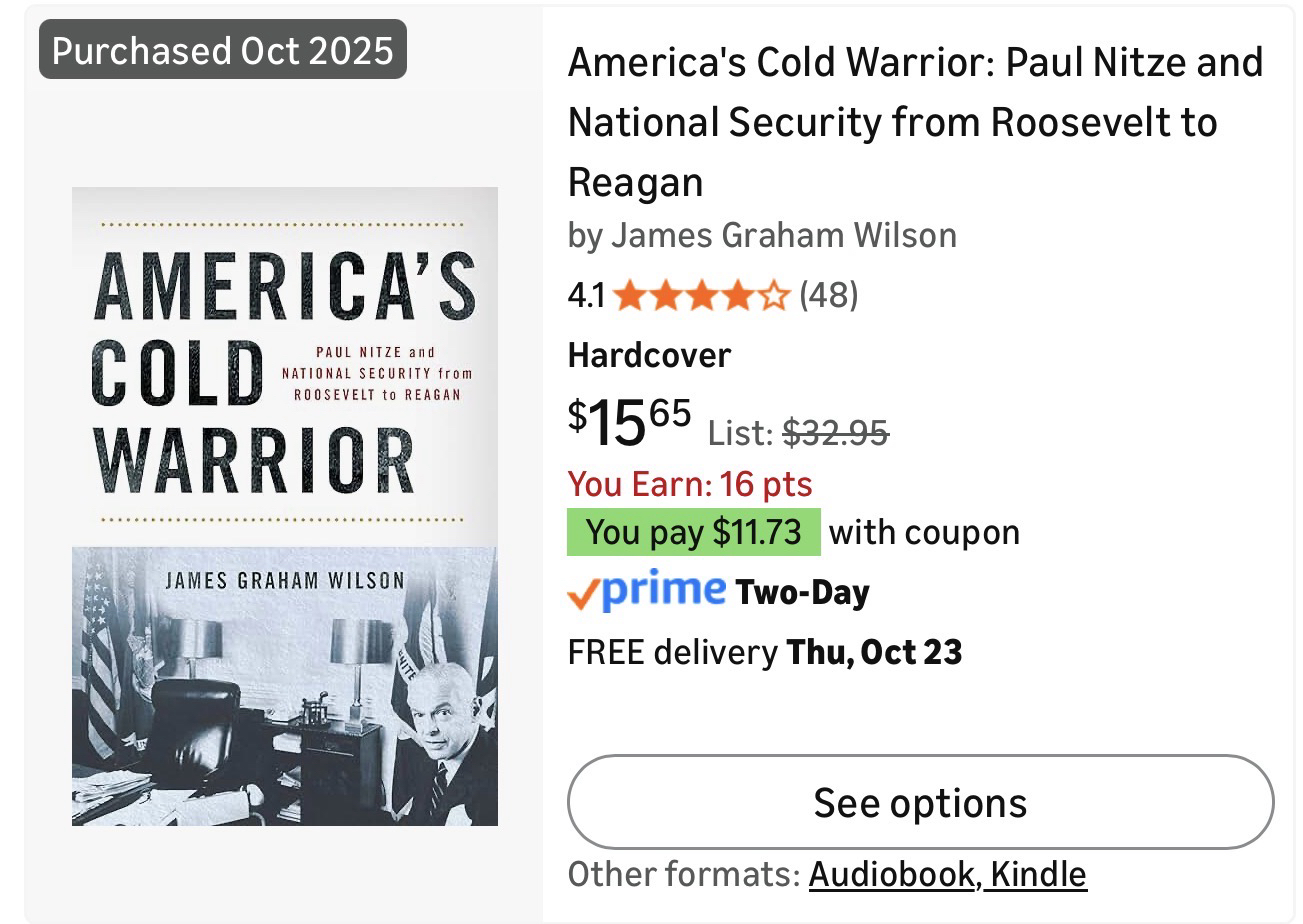This screenshot has height=924, width=1303.
Task: Click the $15.65 price
Action: [x=629, y=421]
